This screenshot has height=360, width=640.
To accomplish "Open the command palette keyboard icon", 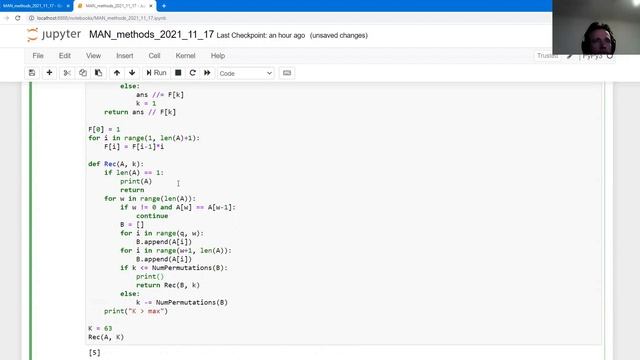I will coord(287,73).
